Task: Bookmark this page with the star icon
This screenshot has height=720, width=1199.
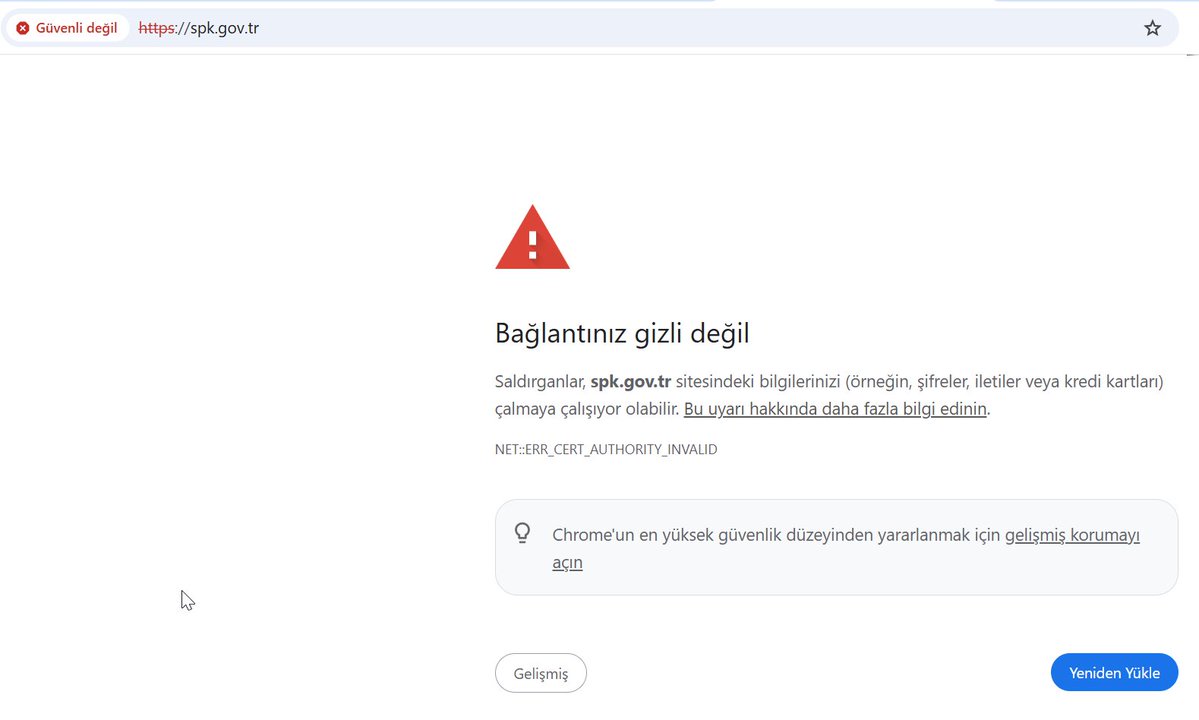Action: tap(1152, 28)
